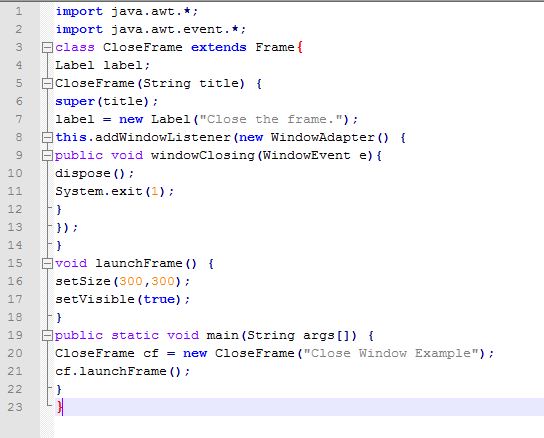Click the 'extends' keyword on line 3
Screen dimensions: 544x438
[x=219, y=47]
